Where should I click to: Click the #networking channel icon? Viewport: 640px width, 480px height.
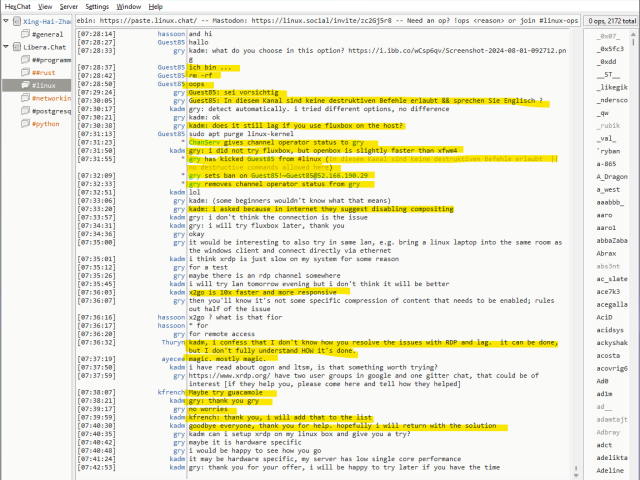(25, 98)
